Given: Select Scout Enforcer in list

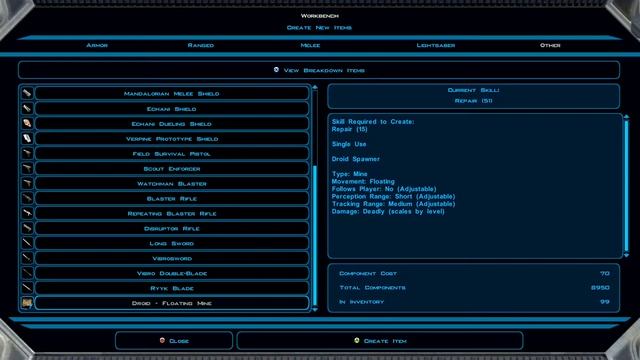Looking at the screenshot, I should 172,168.
